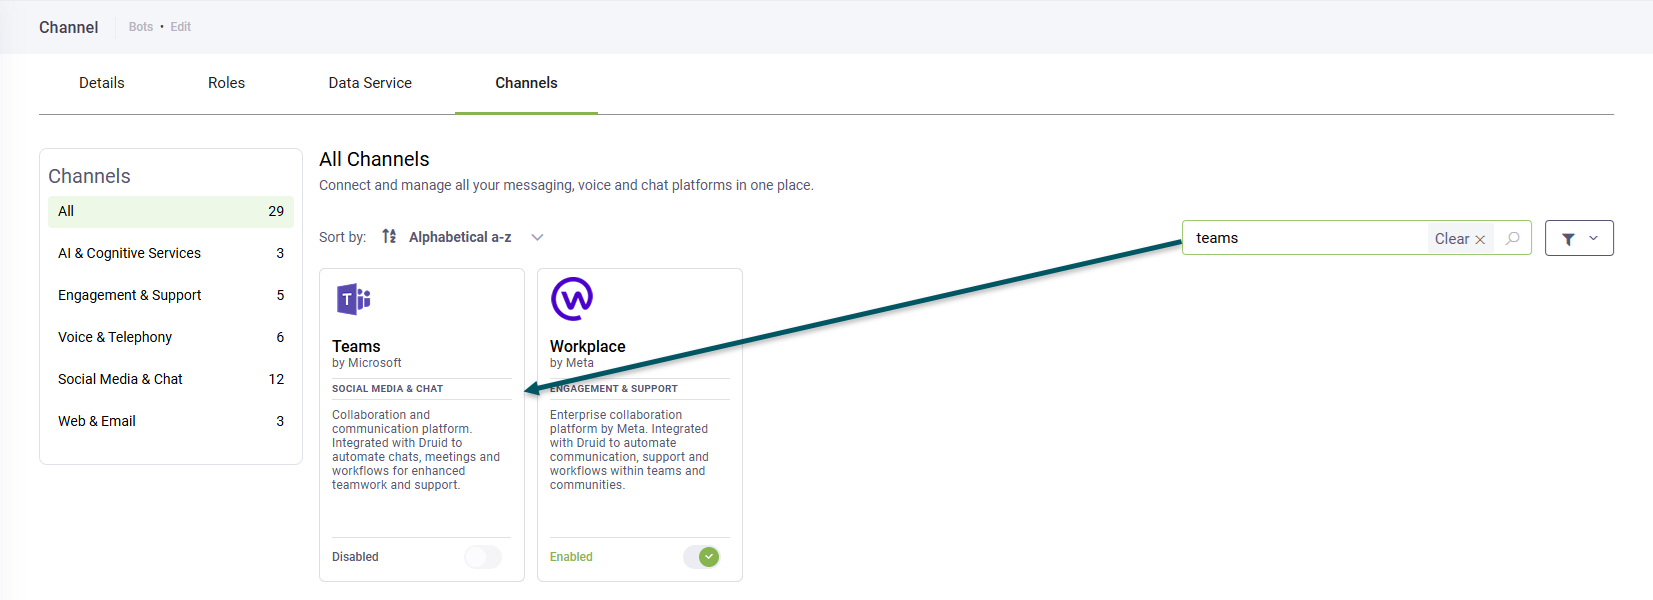Clear the teams search text
This screenshot has height=600, width=1653.
(1460, 239)
